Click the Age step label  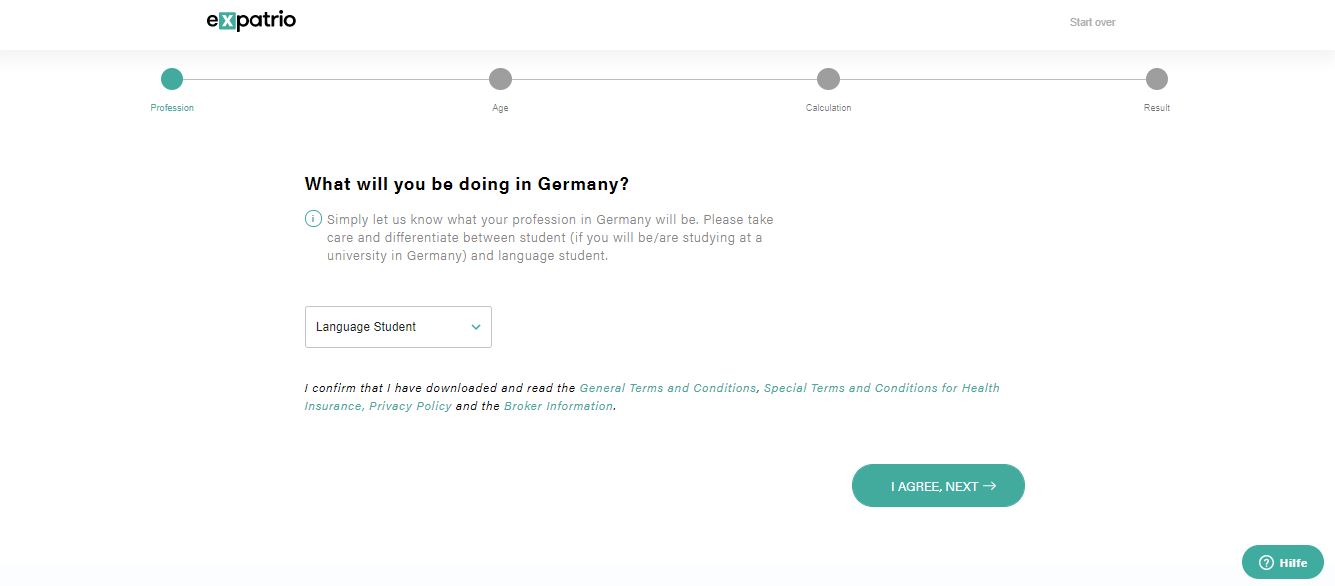(500, 108)
